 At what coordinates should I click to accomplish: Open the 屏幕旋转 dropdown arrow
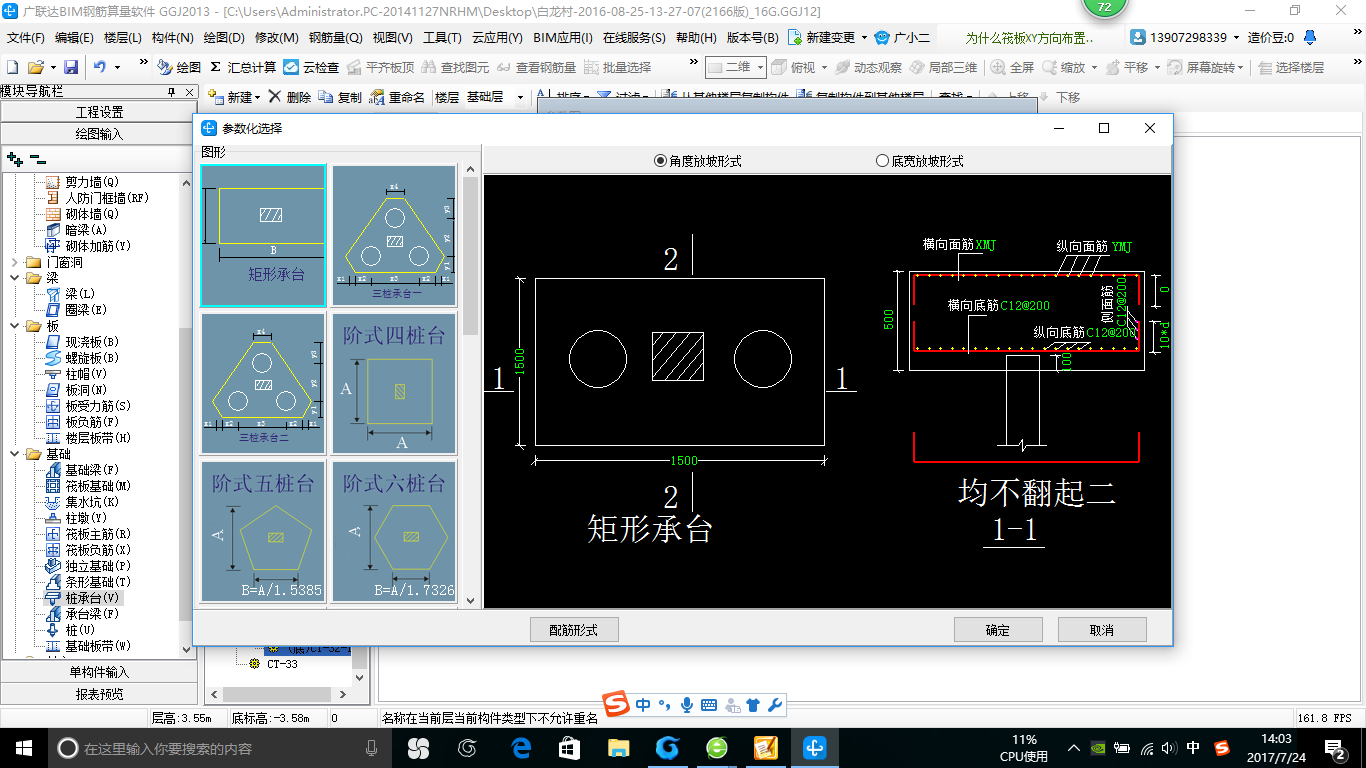pyautogui.click(x=1241, y=68)
